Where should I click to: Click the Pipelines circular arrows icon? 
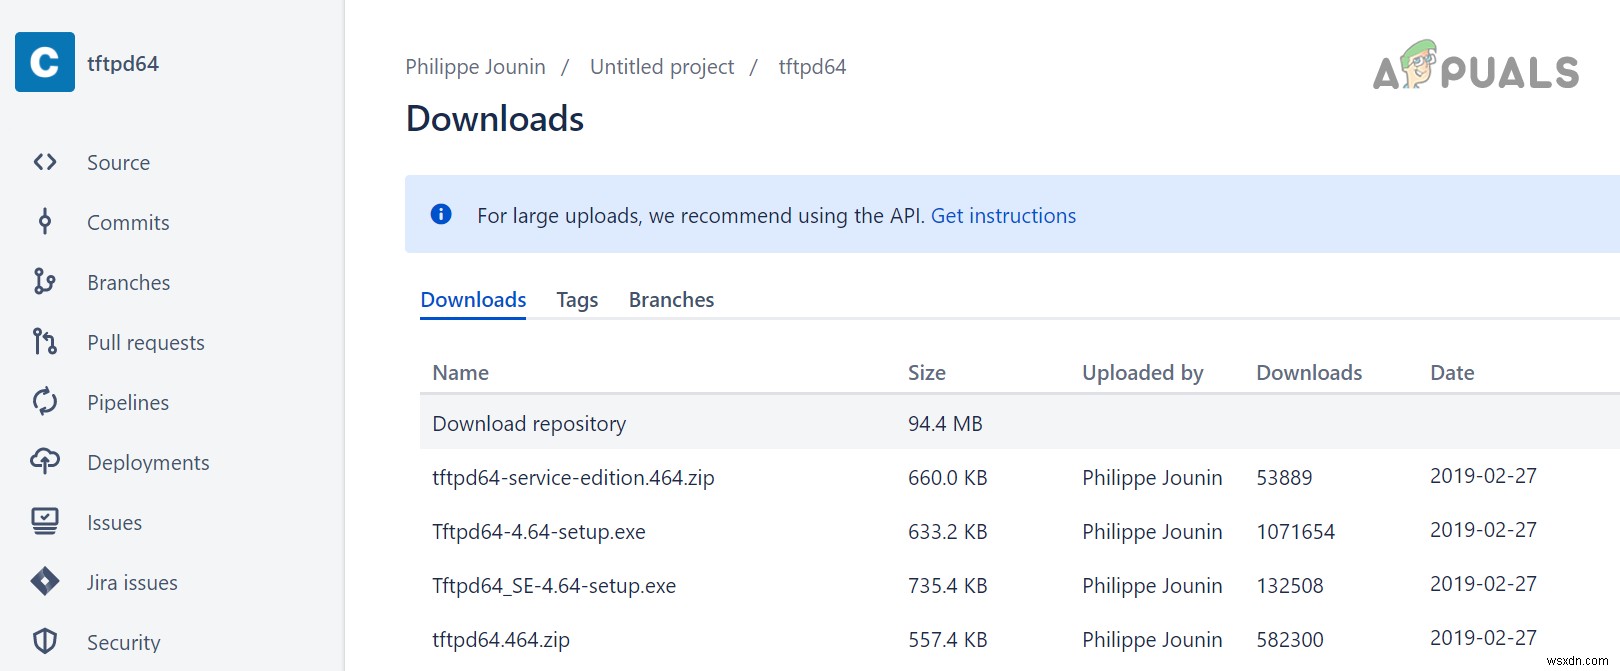click(x=45, y=402)
